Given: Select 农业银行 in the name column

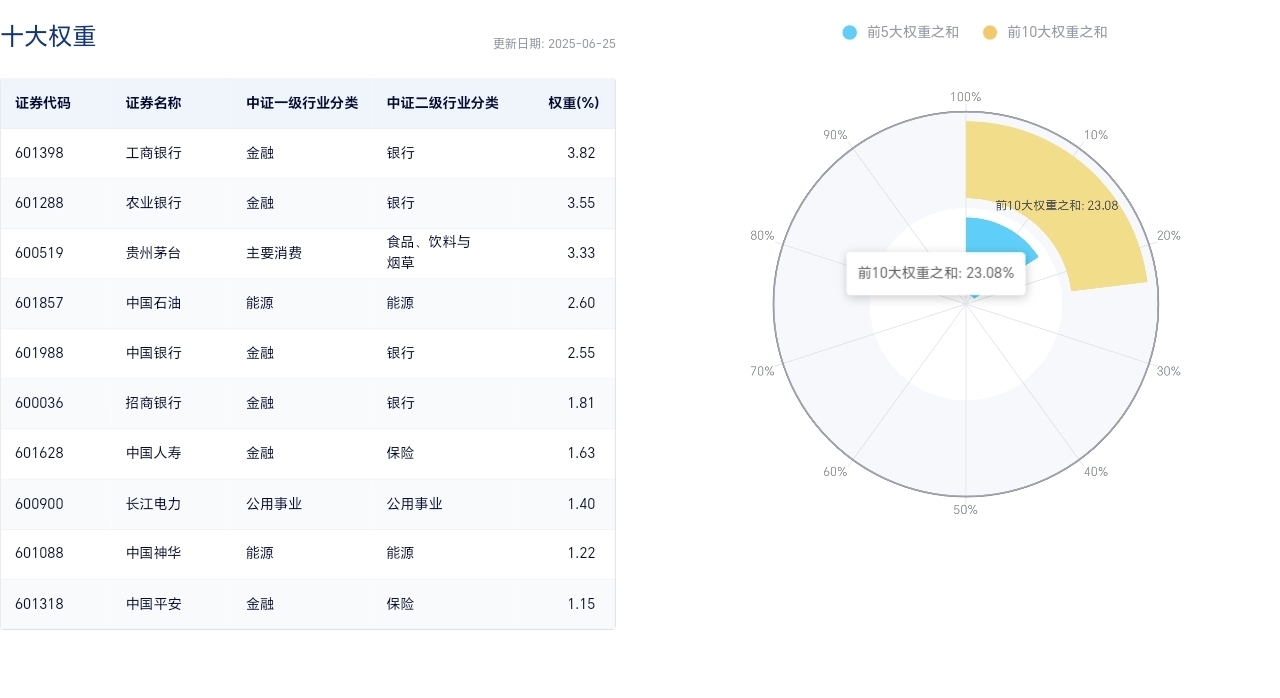Looking at the screenshot, I should [154, 203].
